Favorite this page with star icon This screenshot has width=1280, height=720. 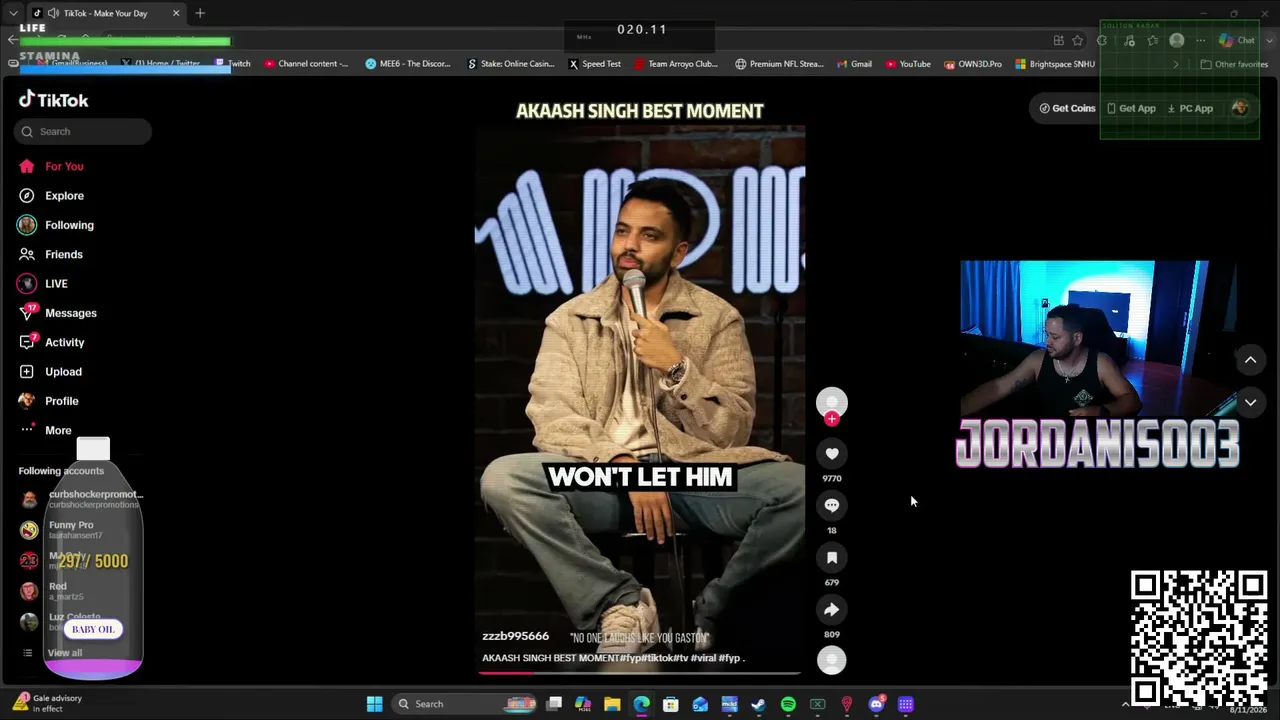(1077, 40)
